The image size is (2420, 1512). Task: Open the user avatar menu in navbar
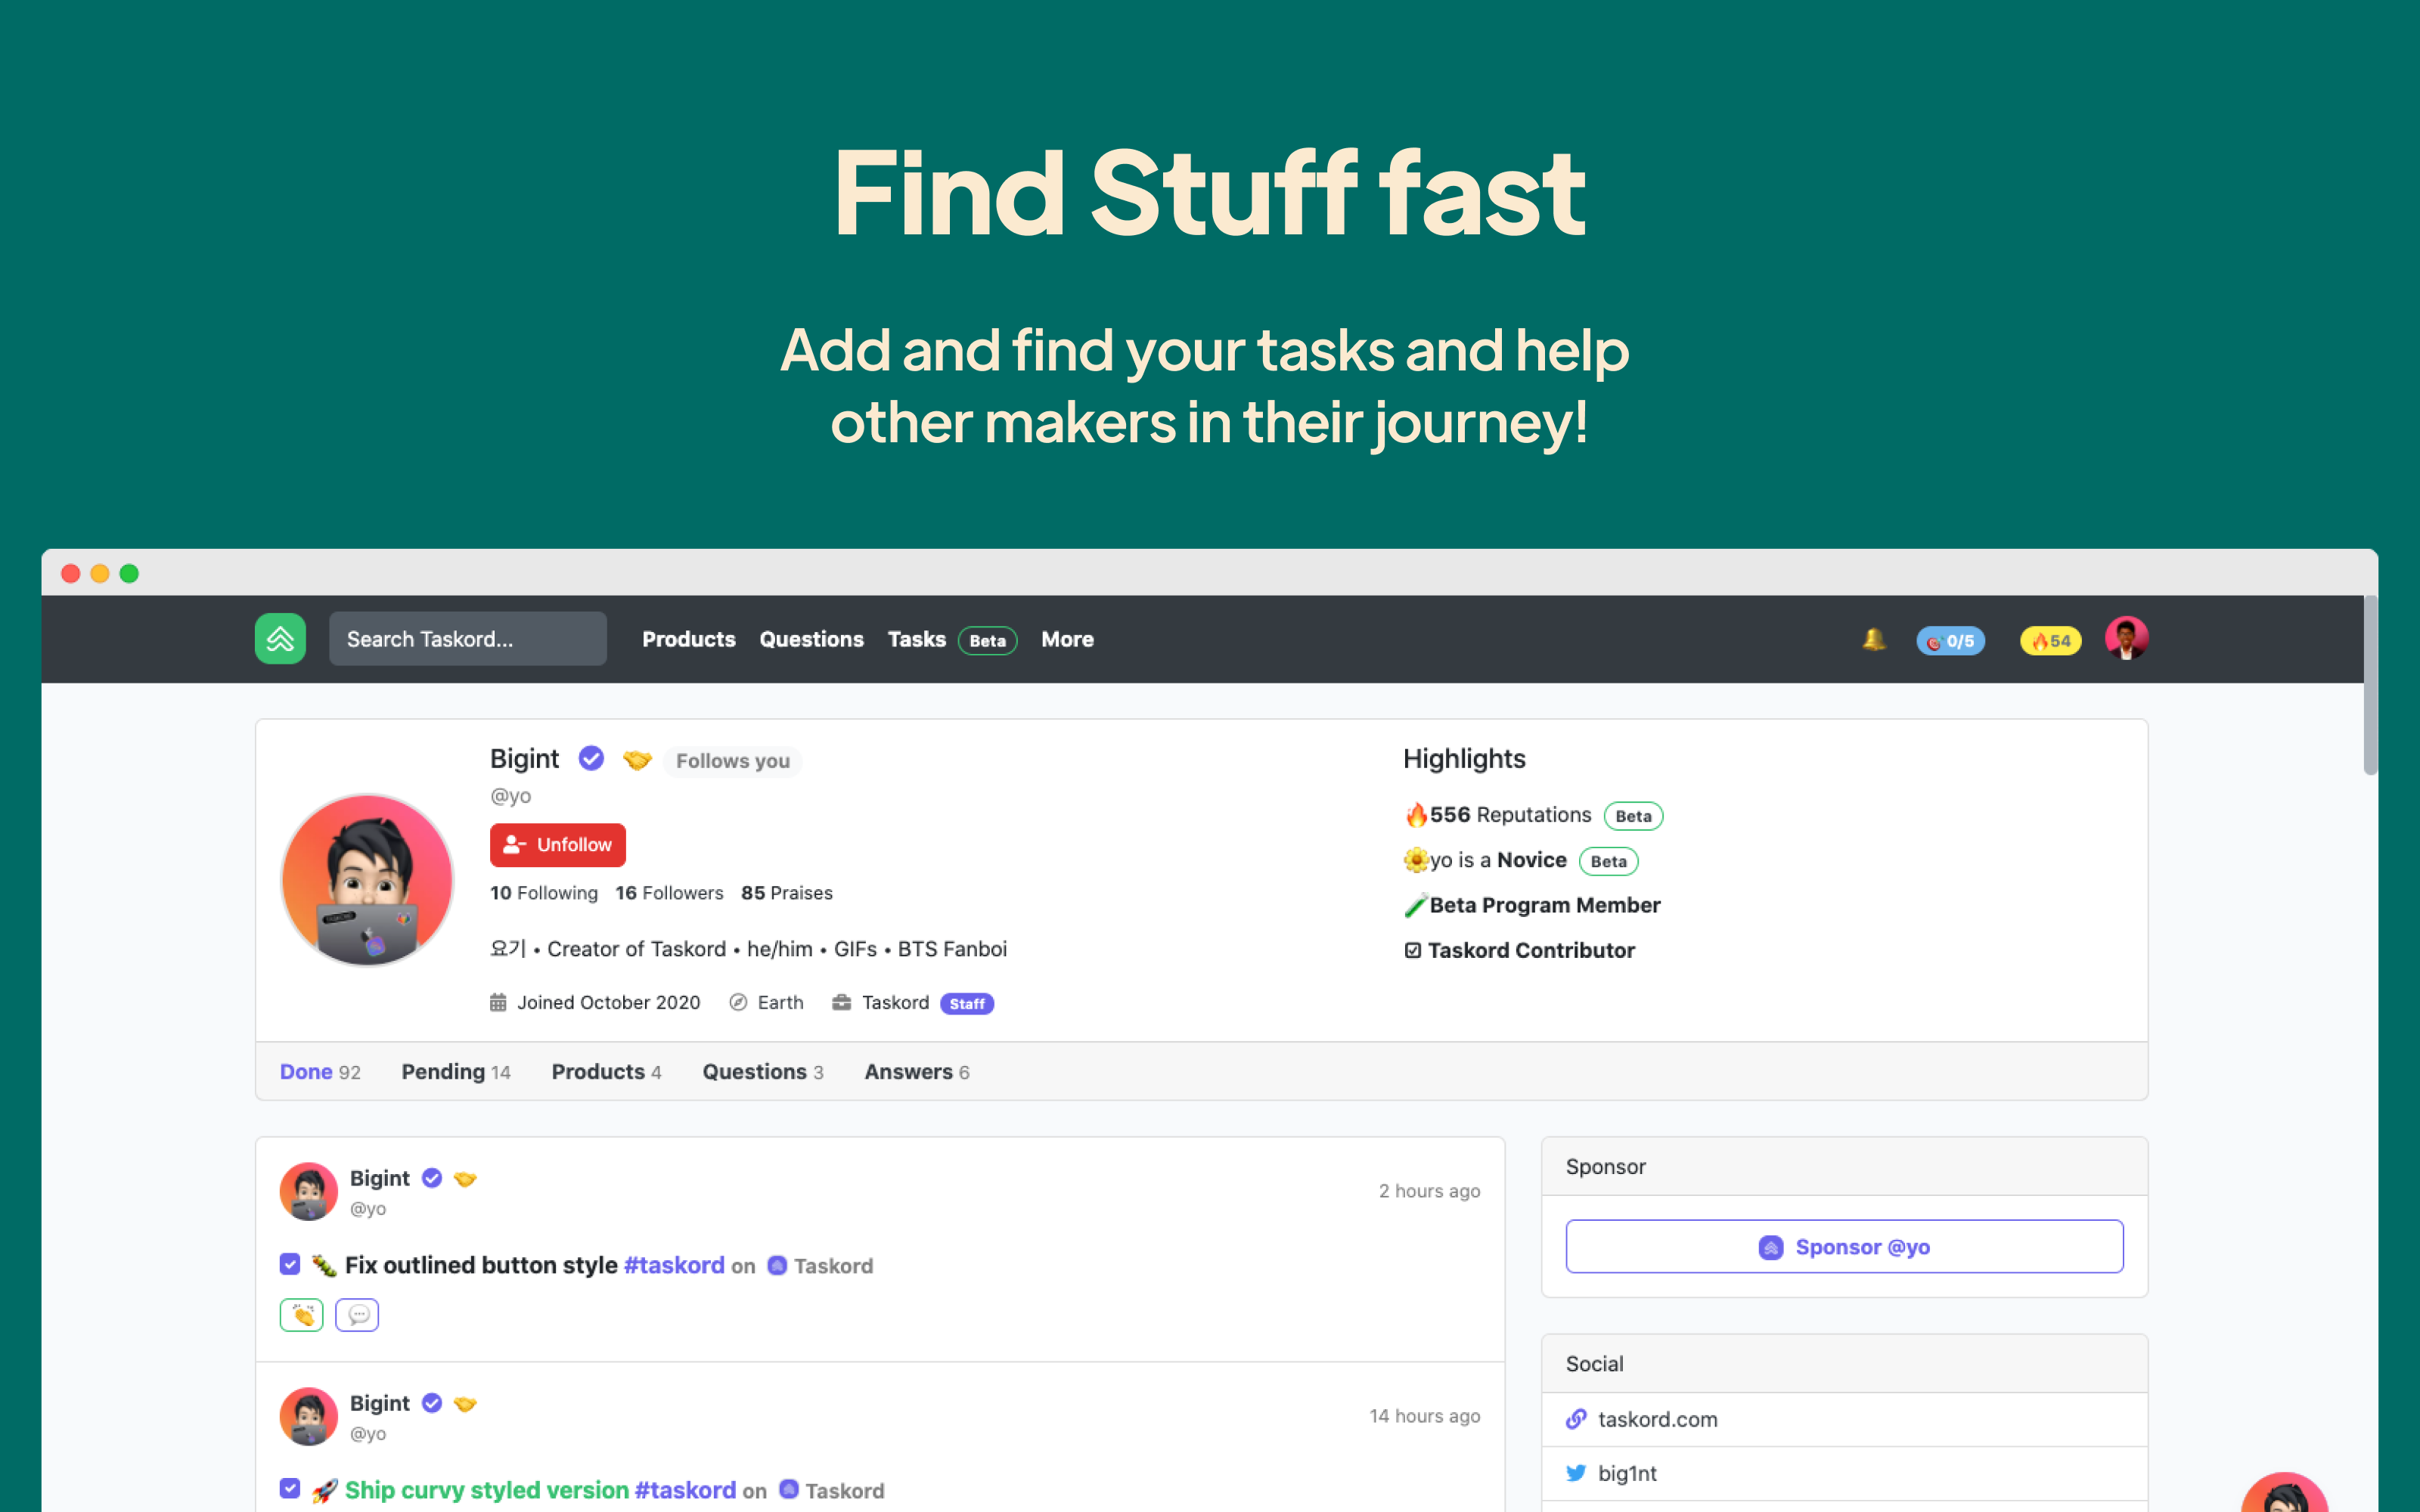(x=2126, y=638)
